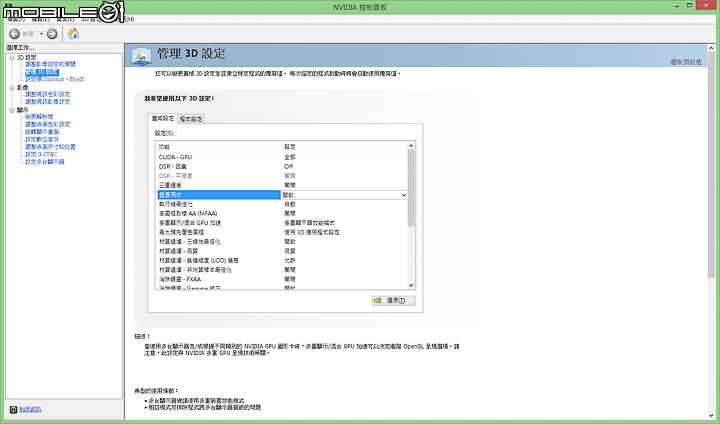
Task: Open 調整桌面色彩設定 in the tree
Action: [48, 124]
